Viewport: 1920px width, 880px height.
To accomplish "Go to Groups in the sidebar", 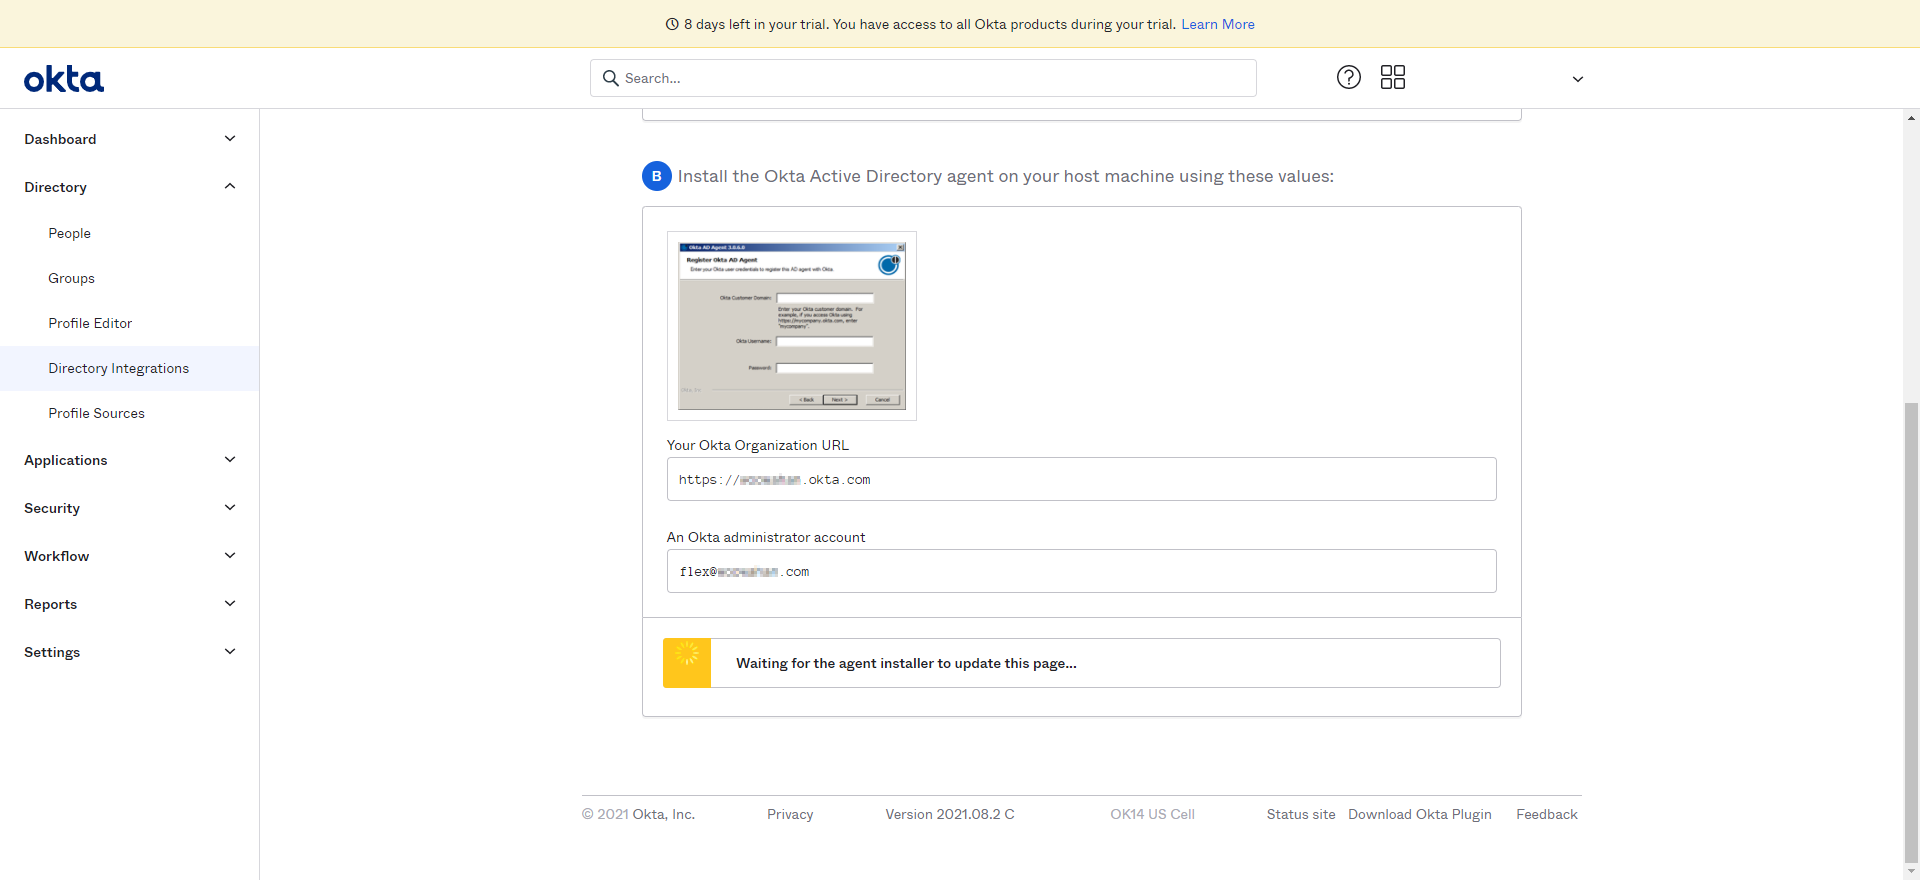I will point(72,278).
